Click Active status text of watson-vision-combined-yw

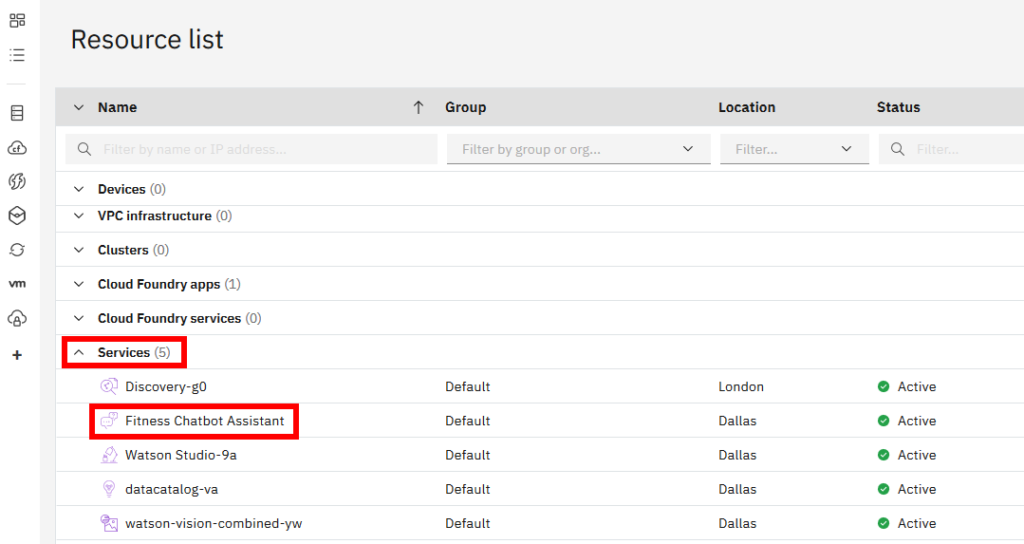917,523
